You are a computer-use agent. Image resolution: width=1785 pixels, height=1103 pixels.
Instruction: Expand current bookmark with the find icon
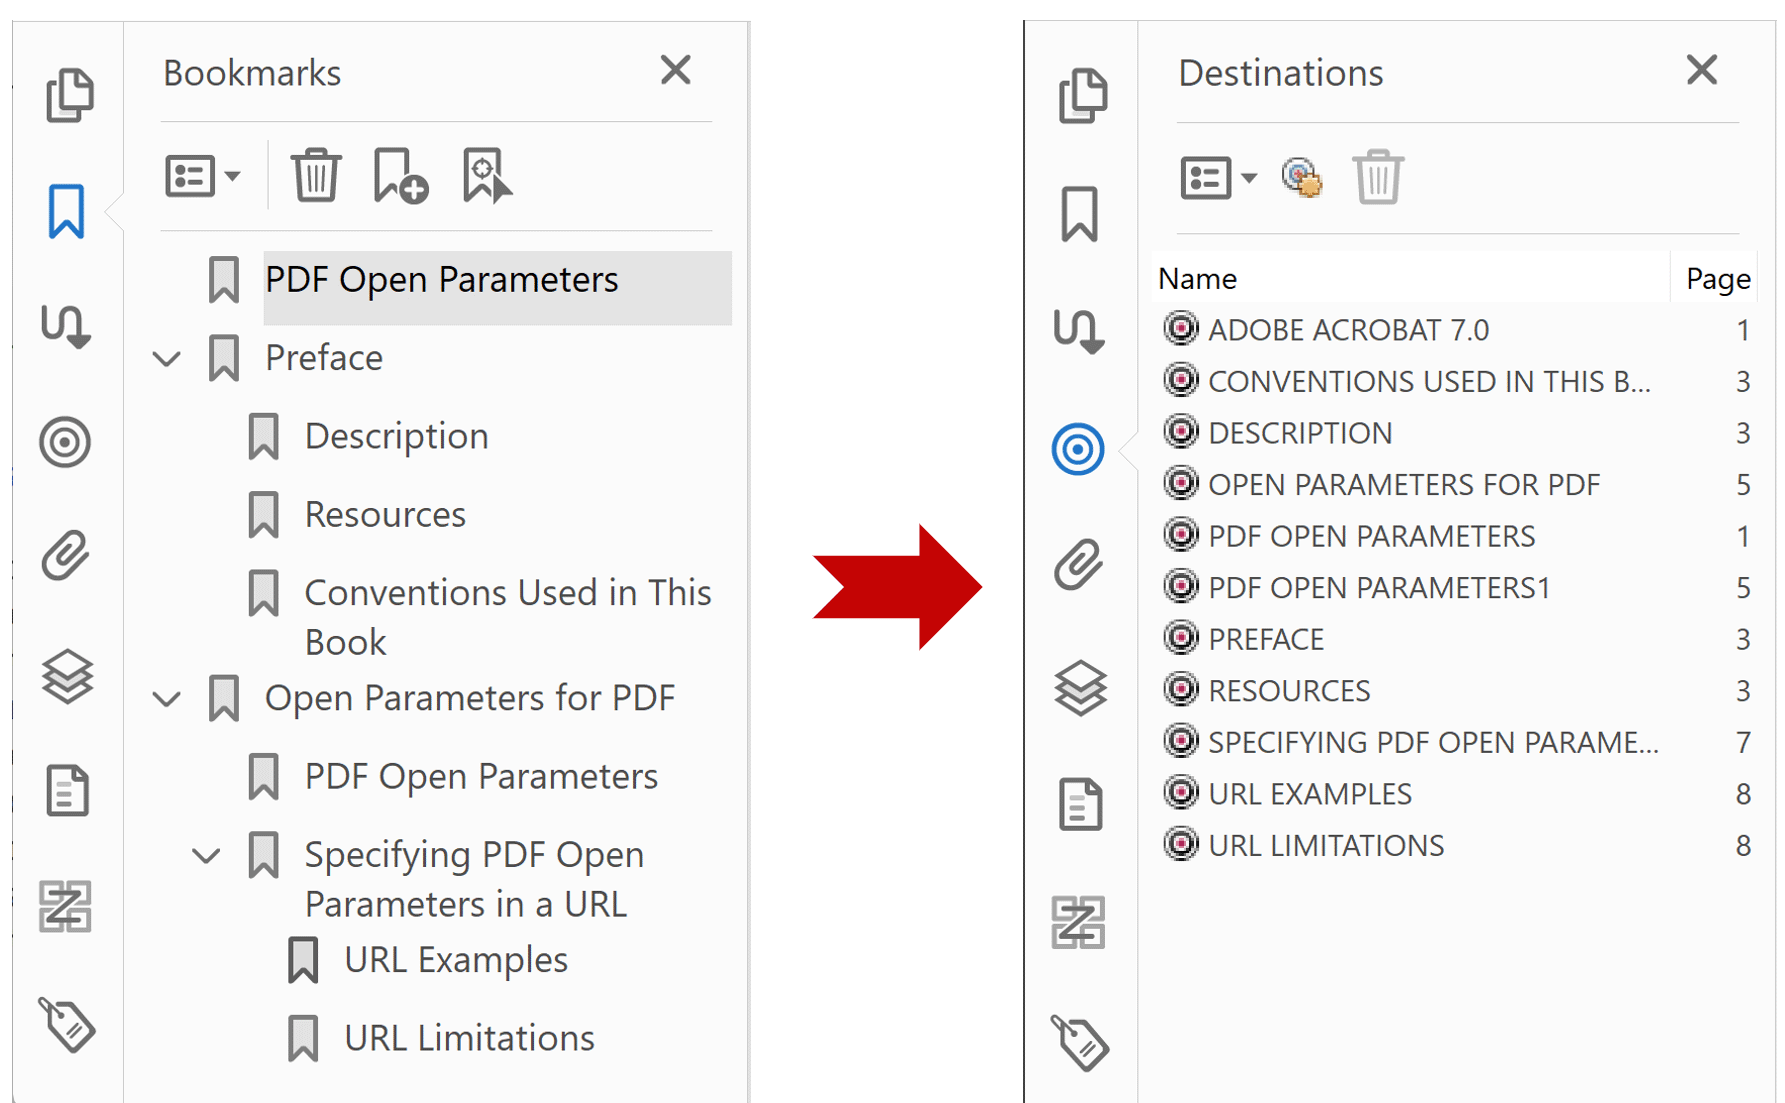click(487, 175)
